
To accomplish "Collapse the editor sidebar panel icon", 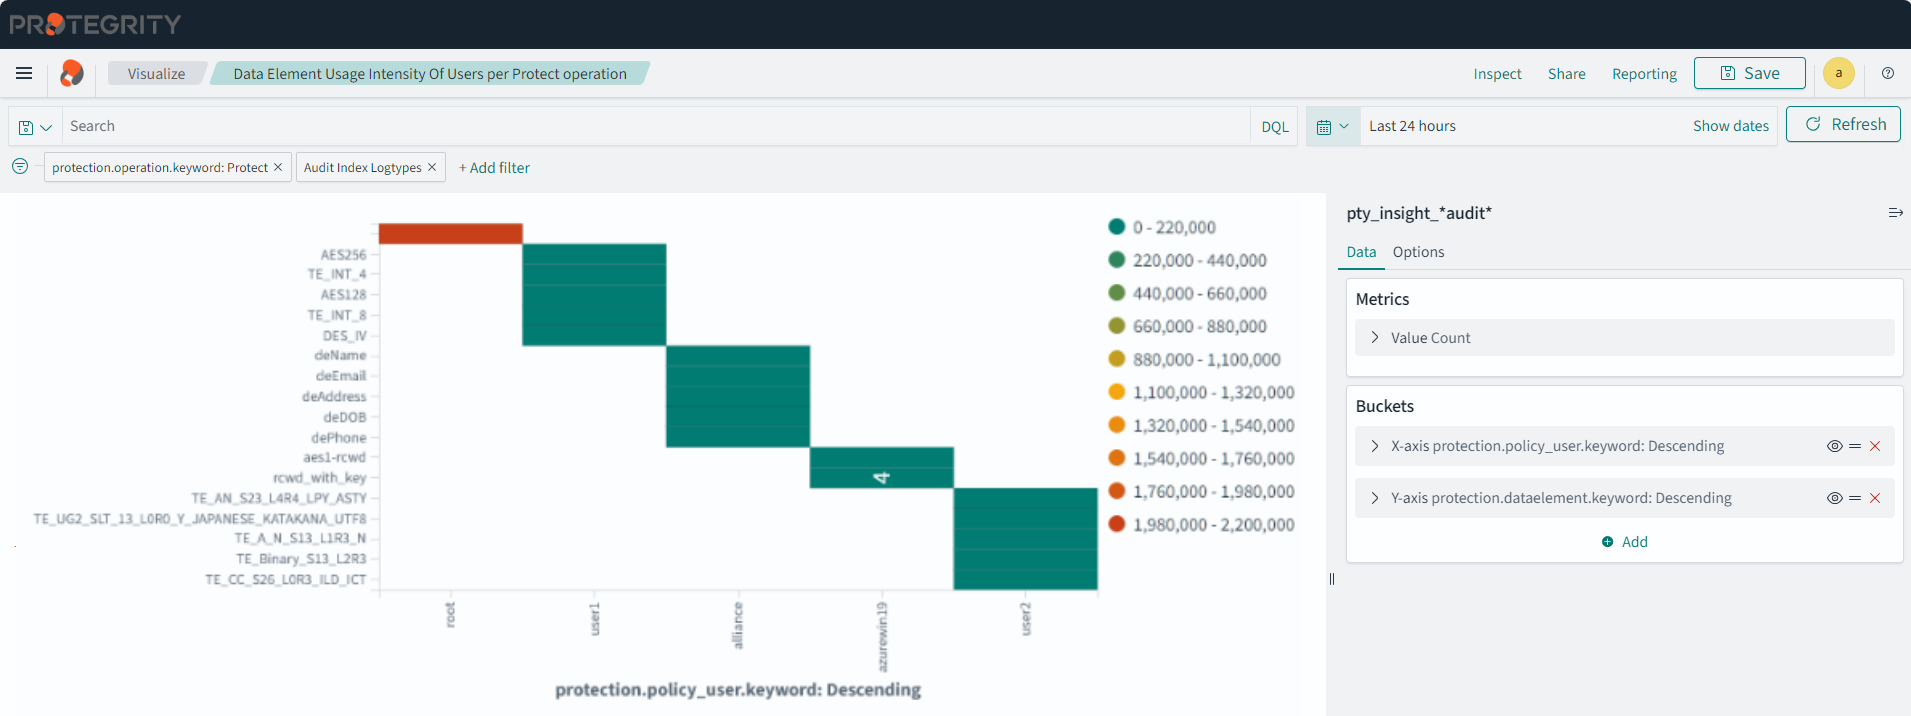I will [x=1894, y=213].
